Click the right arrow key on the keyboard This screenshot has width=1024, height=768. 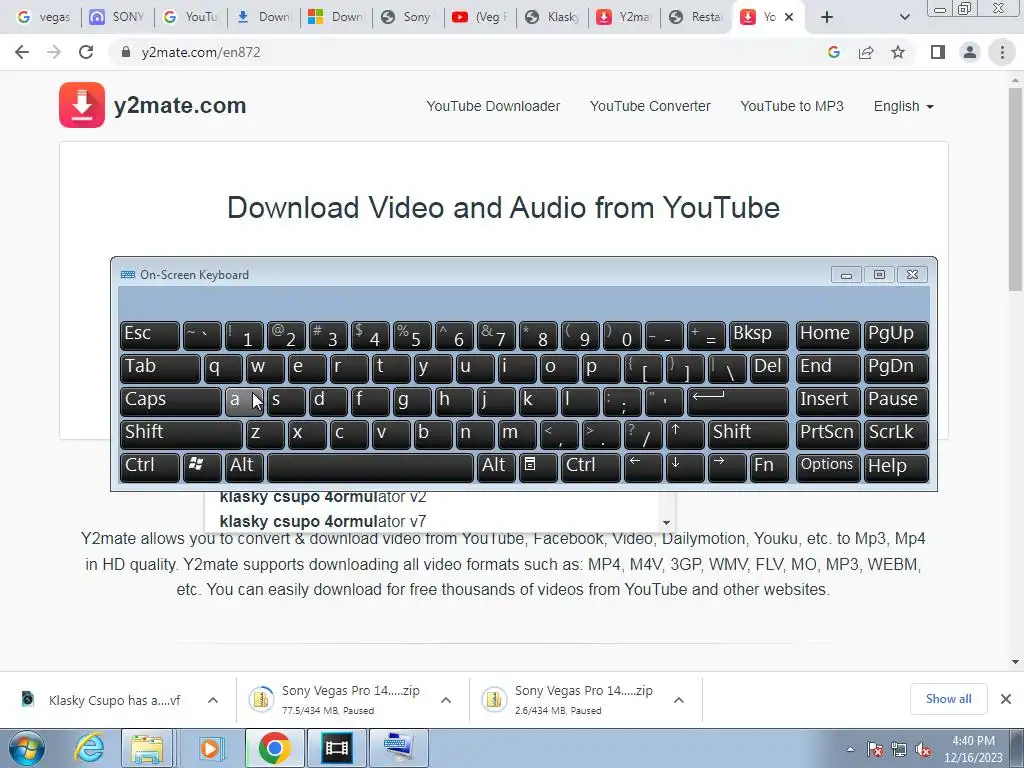(727, 467)
